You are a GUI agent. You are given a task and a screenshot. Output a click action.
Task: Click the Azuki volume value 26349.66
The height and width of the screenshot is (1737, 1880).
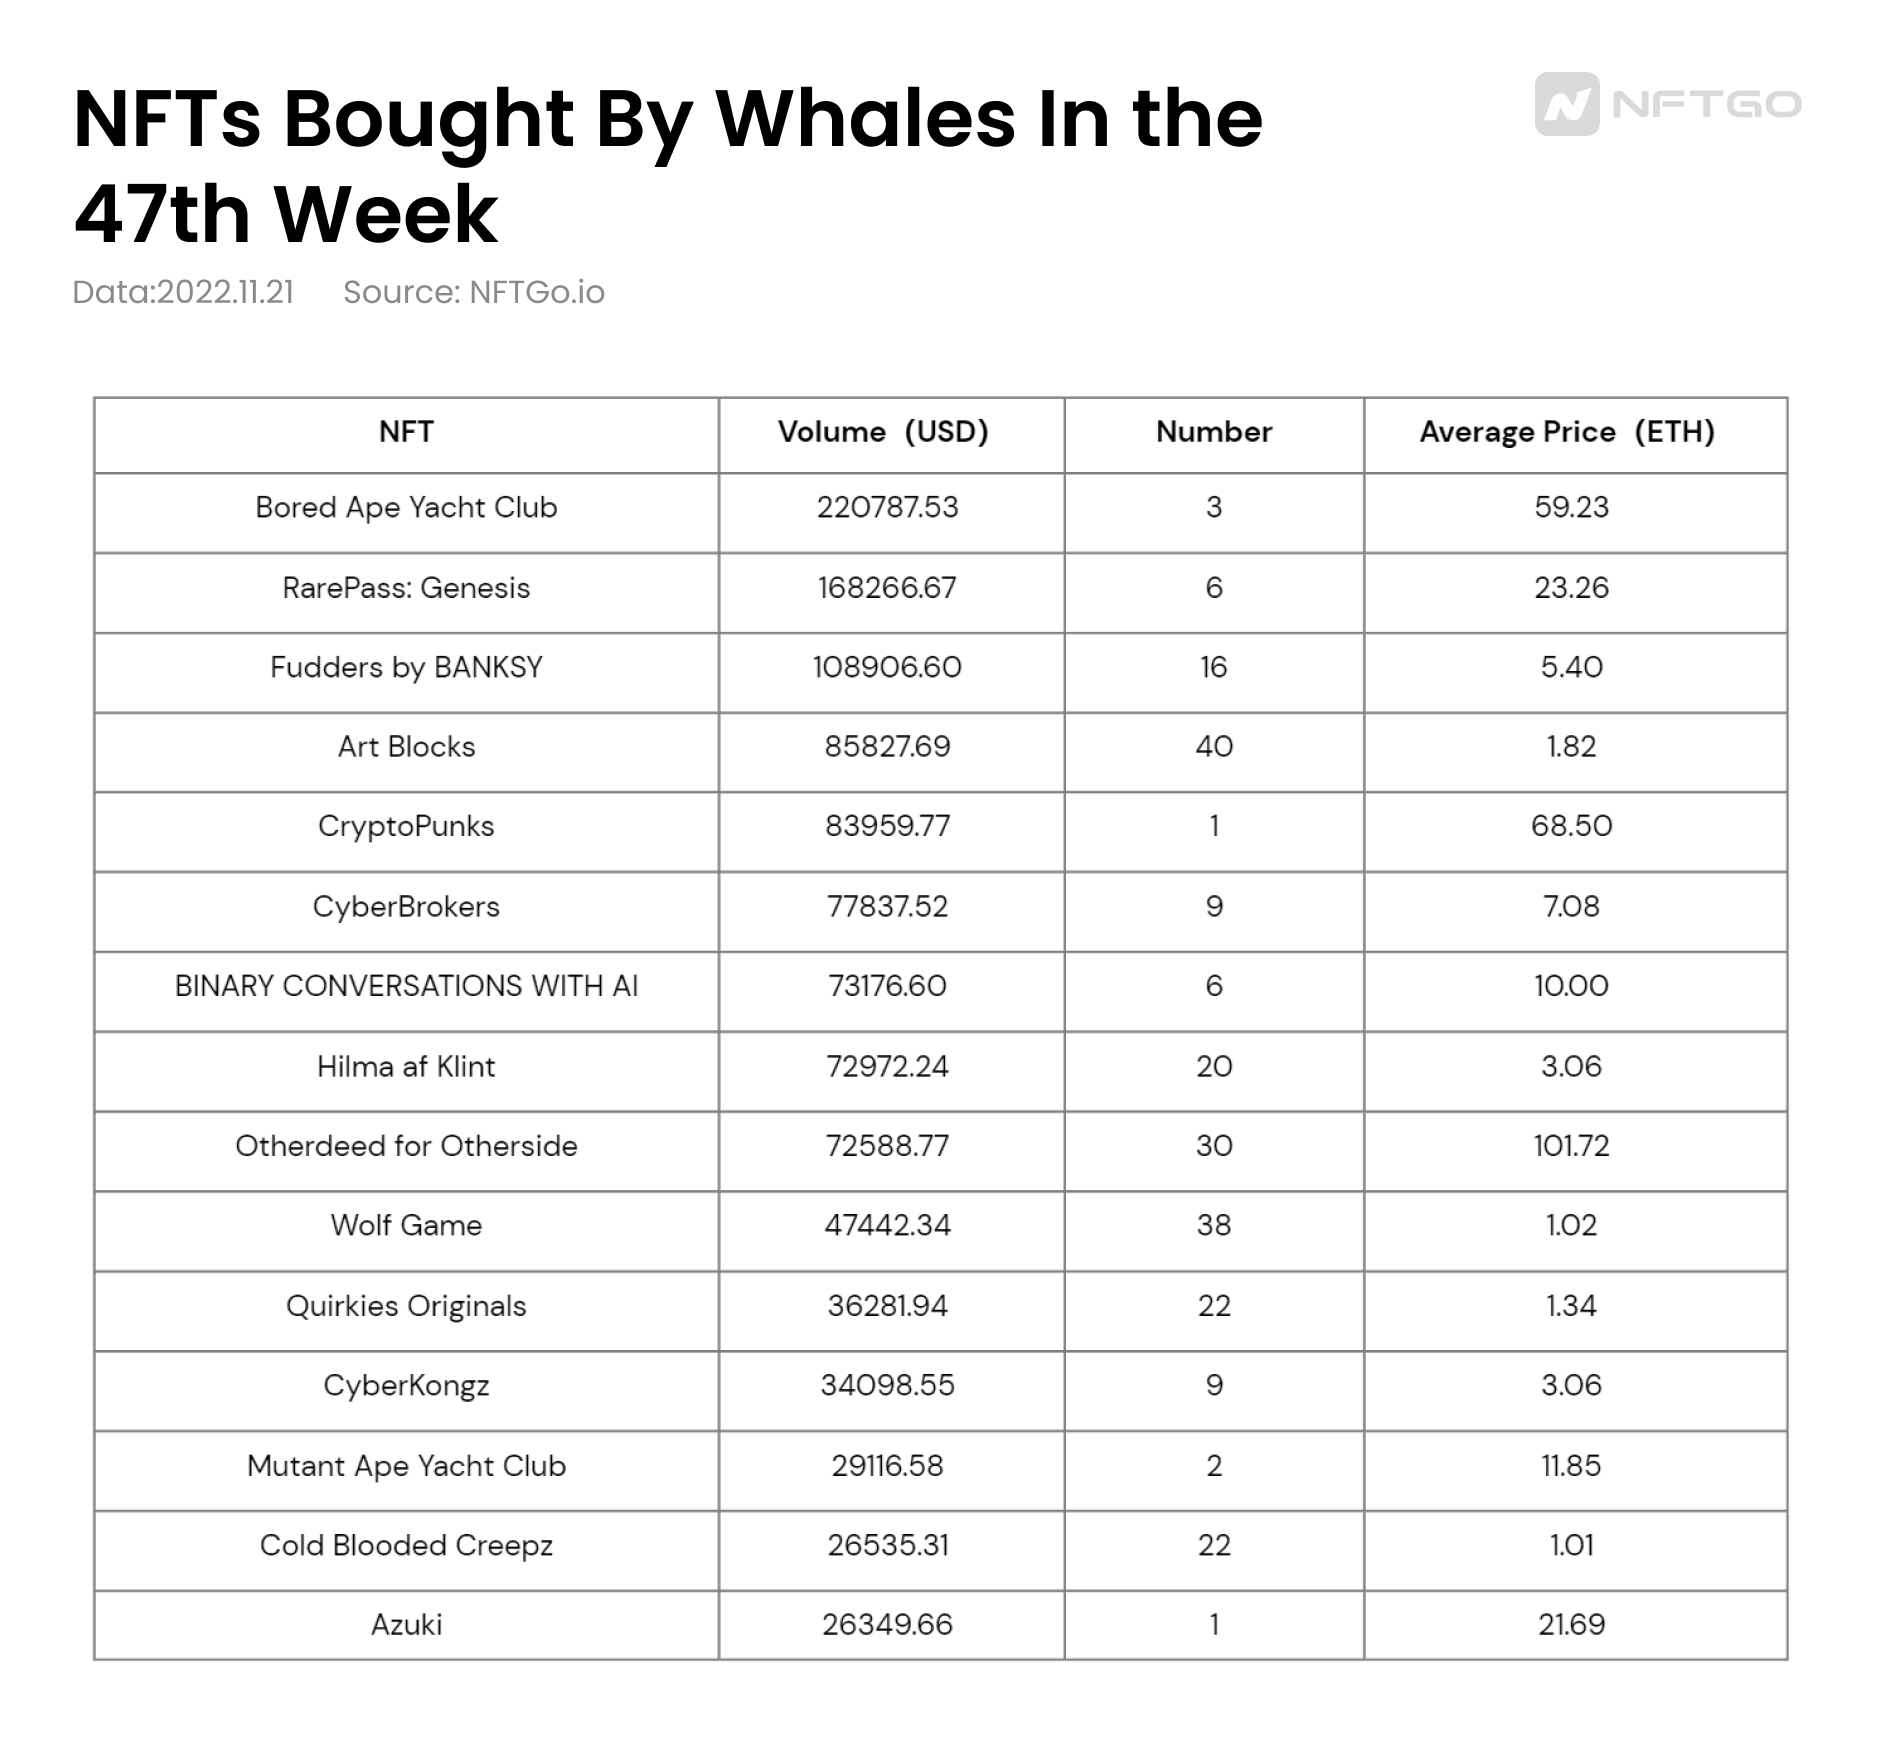pos(887,1625)
